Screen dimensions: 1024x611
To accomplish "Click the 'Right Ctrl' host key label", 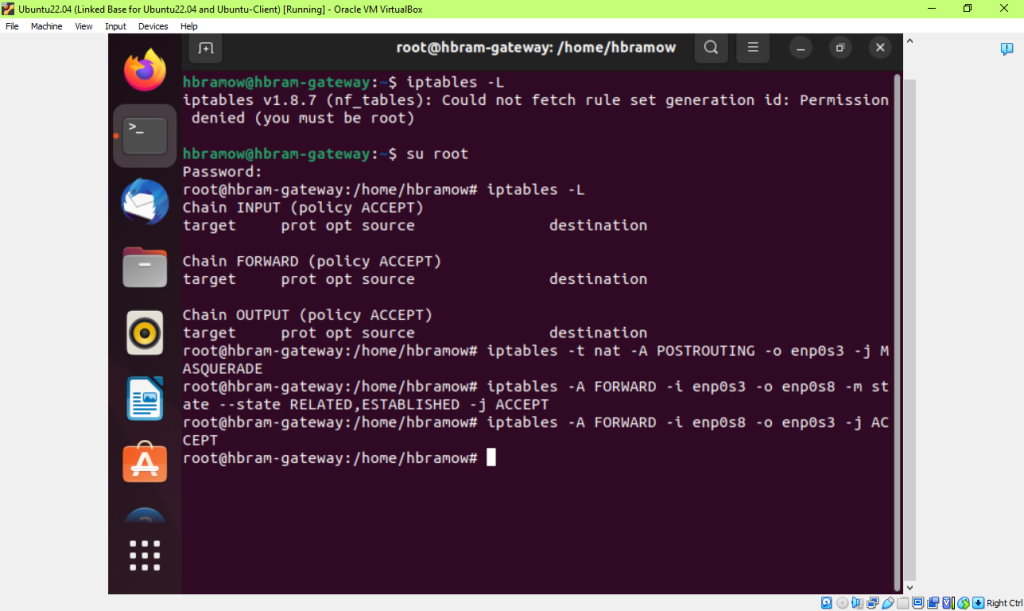I will point(1004,603).
